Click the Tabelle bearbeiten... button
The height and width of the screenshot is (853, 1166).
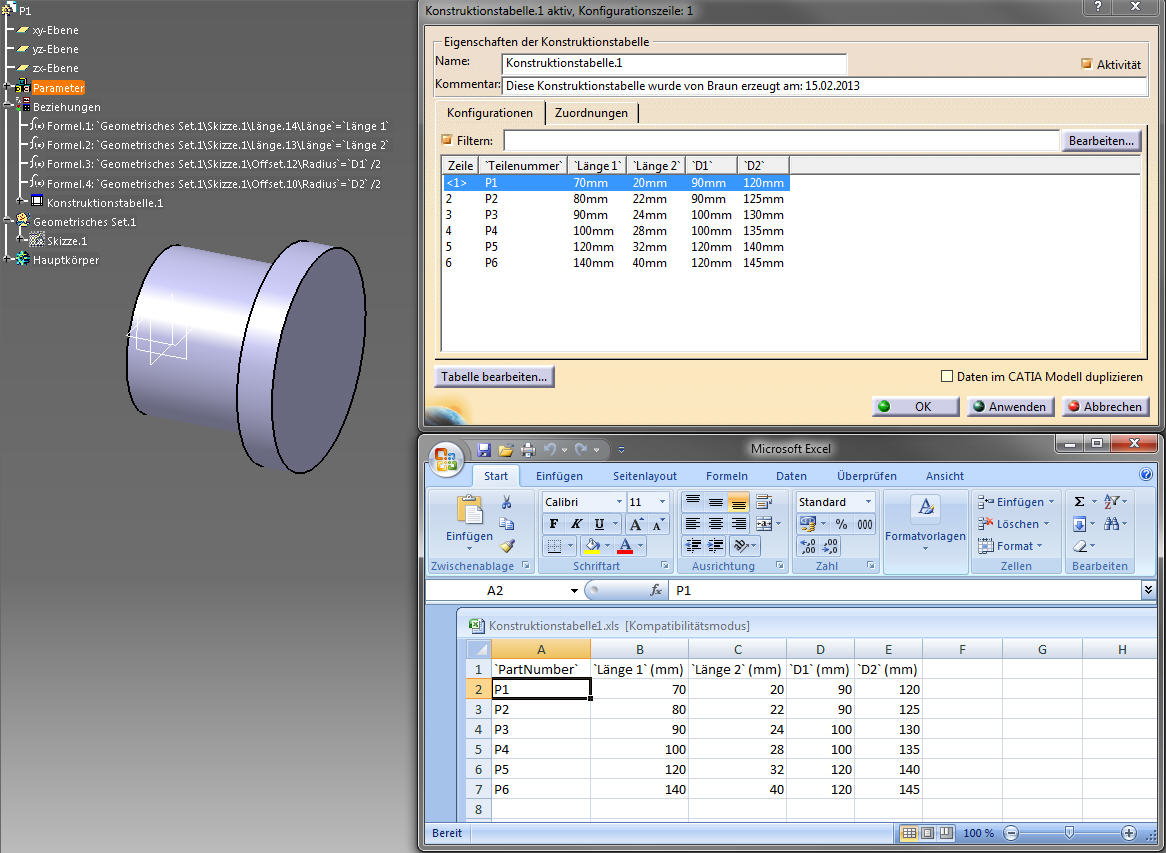494,376
